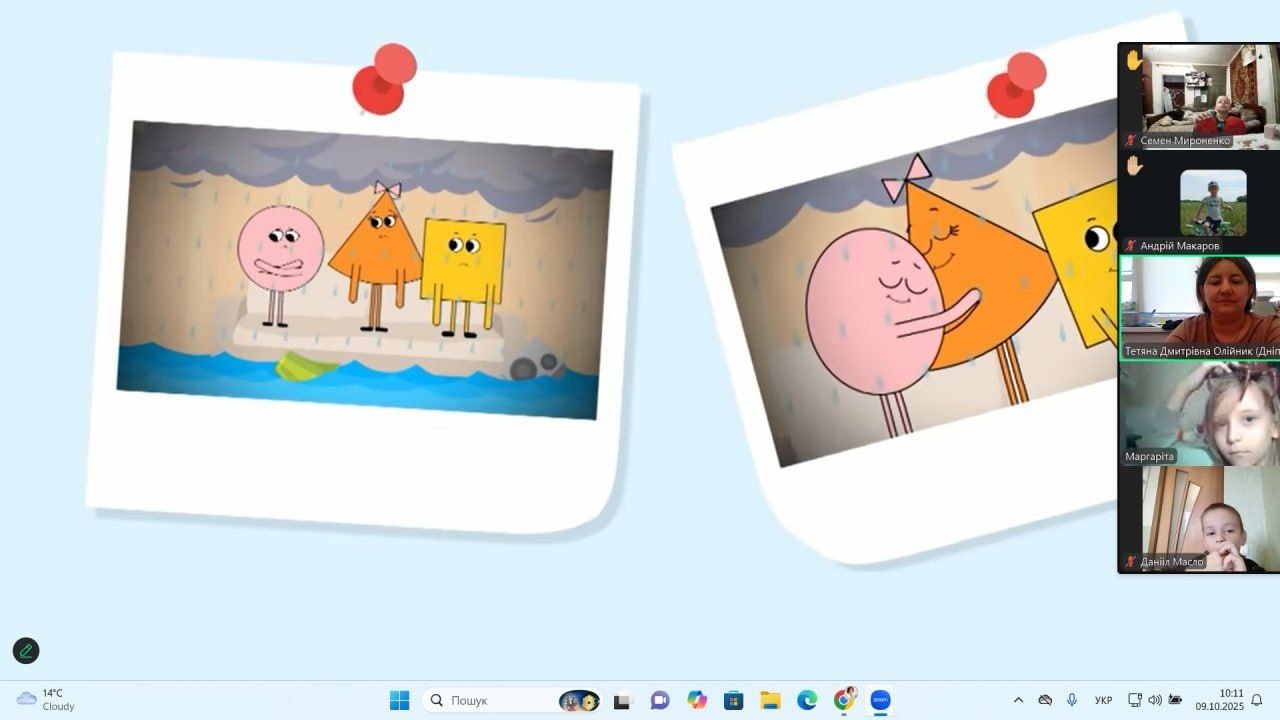Open the Zoom app in the taskbar
The image size is (1280, 720).
click(880, 700)
